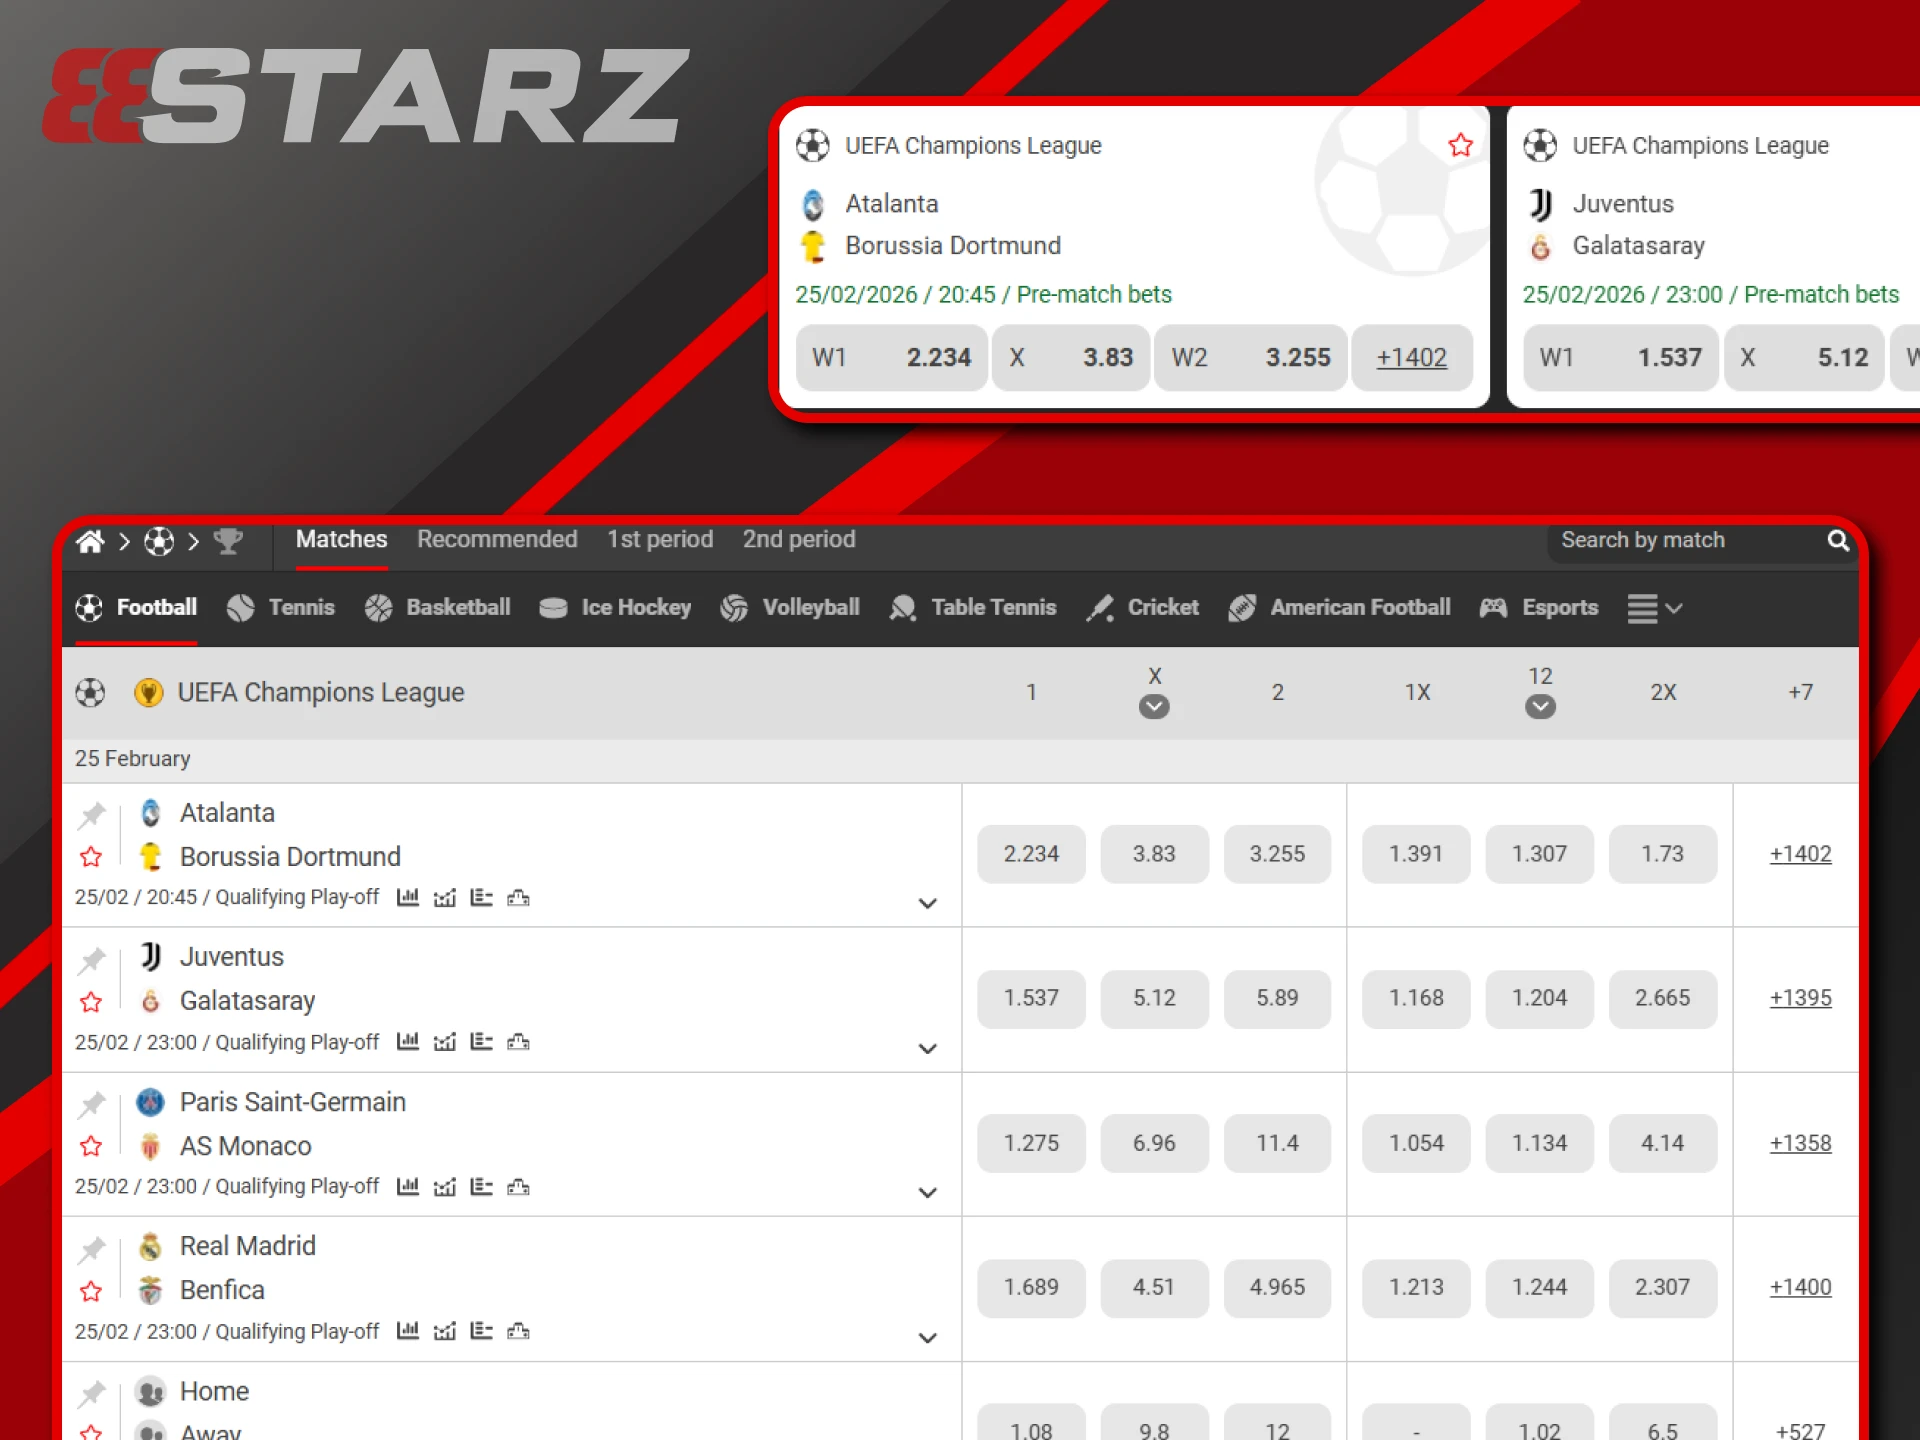Click the 88STARZ logo
The image size is (1920, 1440).
coord(365,96)
